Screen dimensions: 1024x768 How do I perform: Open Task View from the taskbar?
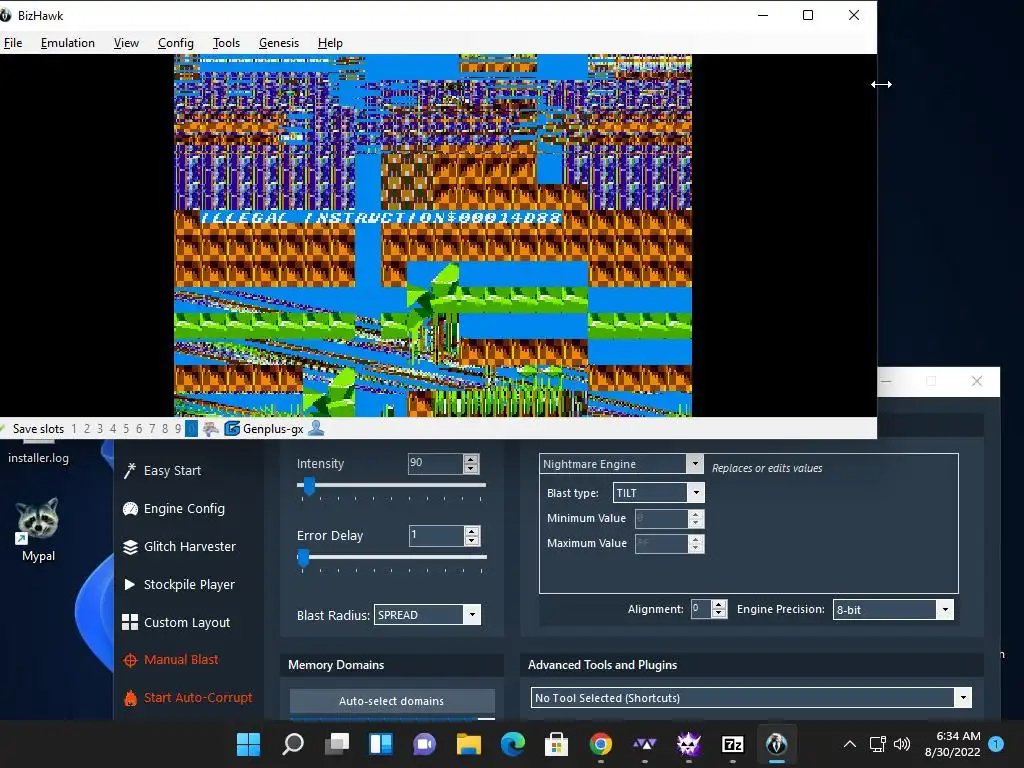point(337,744)
